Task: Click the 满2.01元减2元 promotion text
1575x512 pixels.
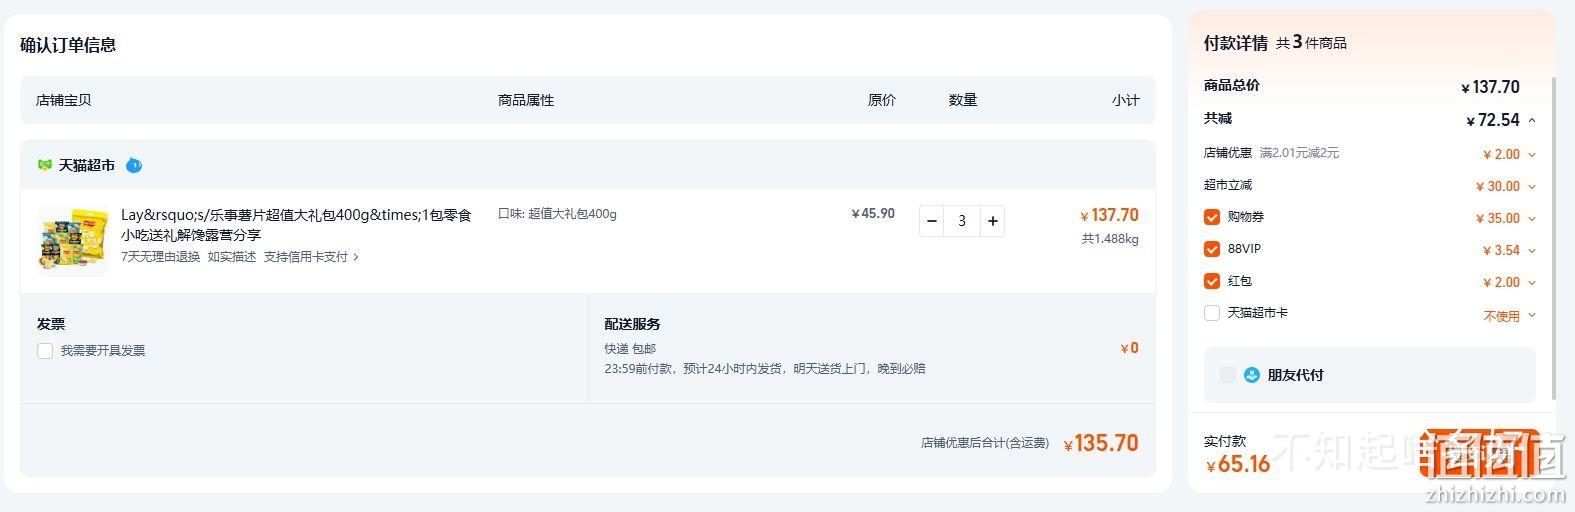Action: coord(1299,153)
